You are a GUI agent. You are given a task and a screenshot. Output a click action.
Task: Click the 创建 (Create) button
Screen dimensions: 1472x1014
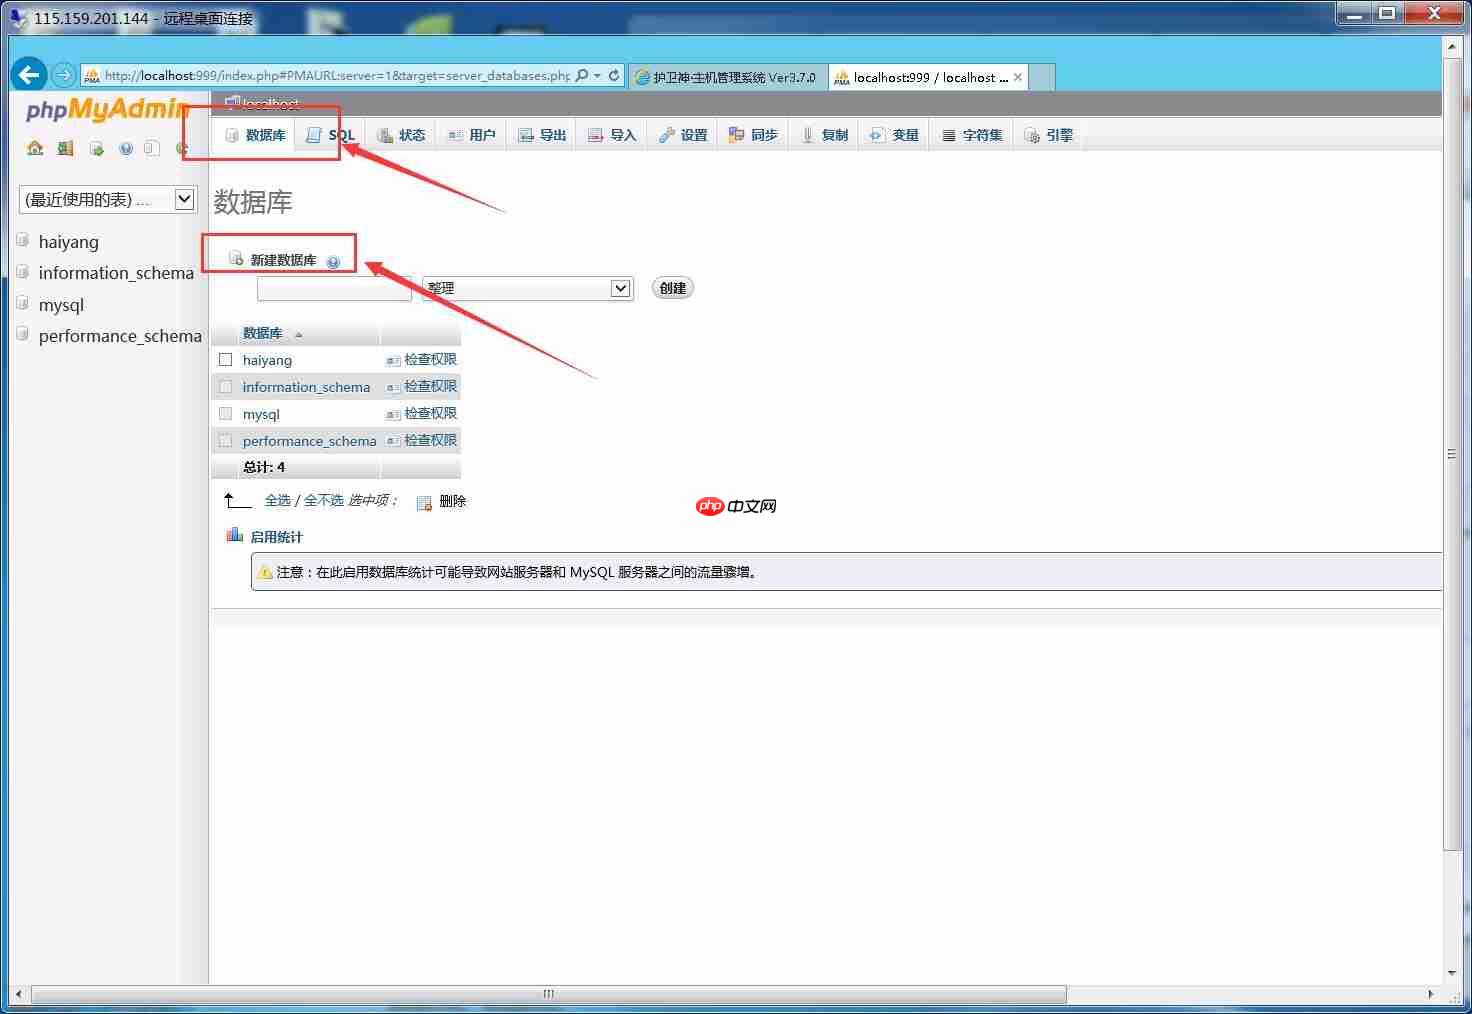pyautogui.click(x=671, y=287)
